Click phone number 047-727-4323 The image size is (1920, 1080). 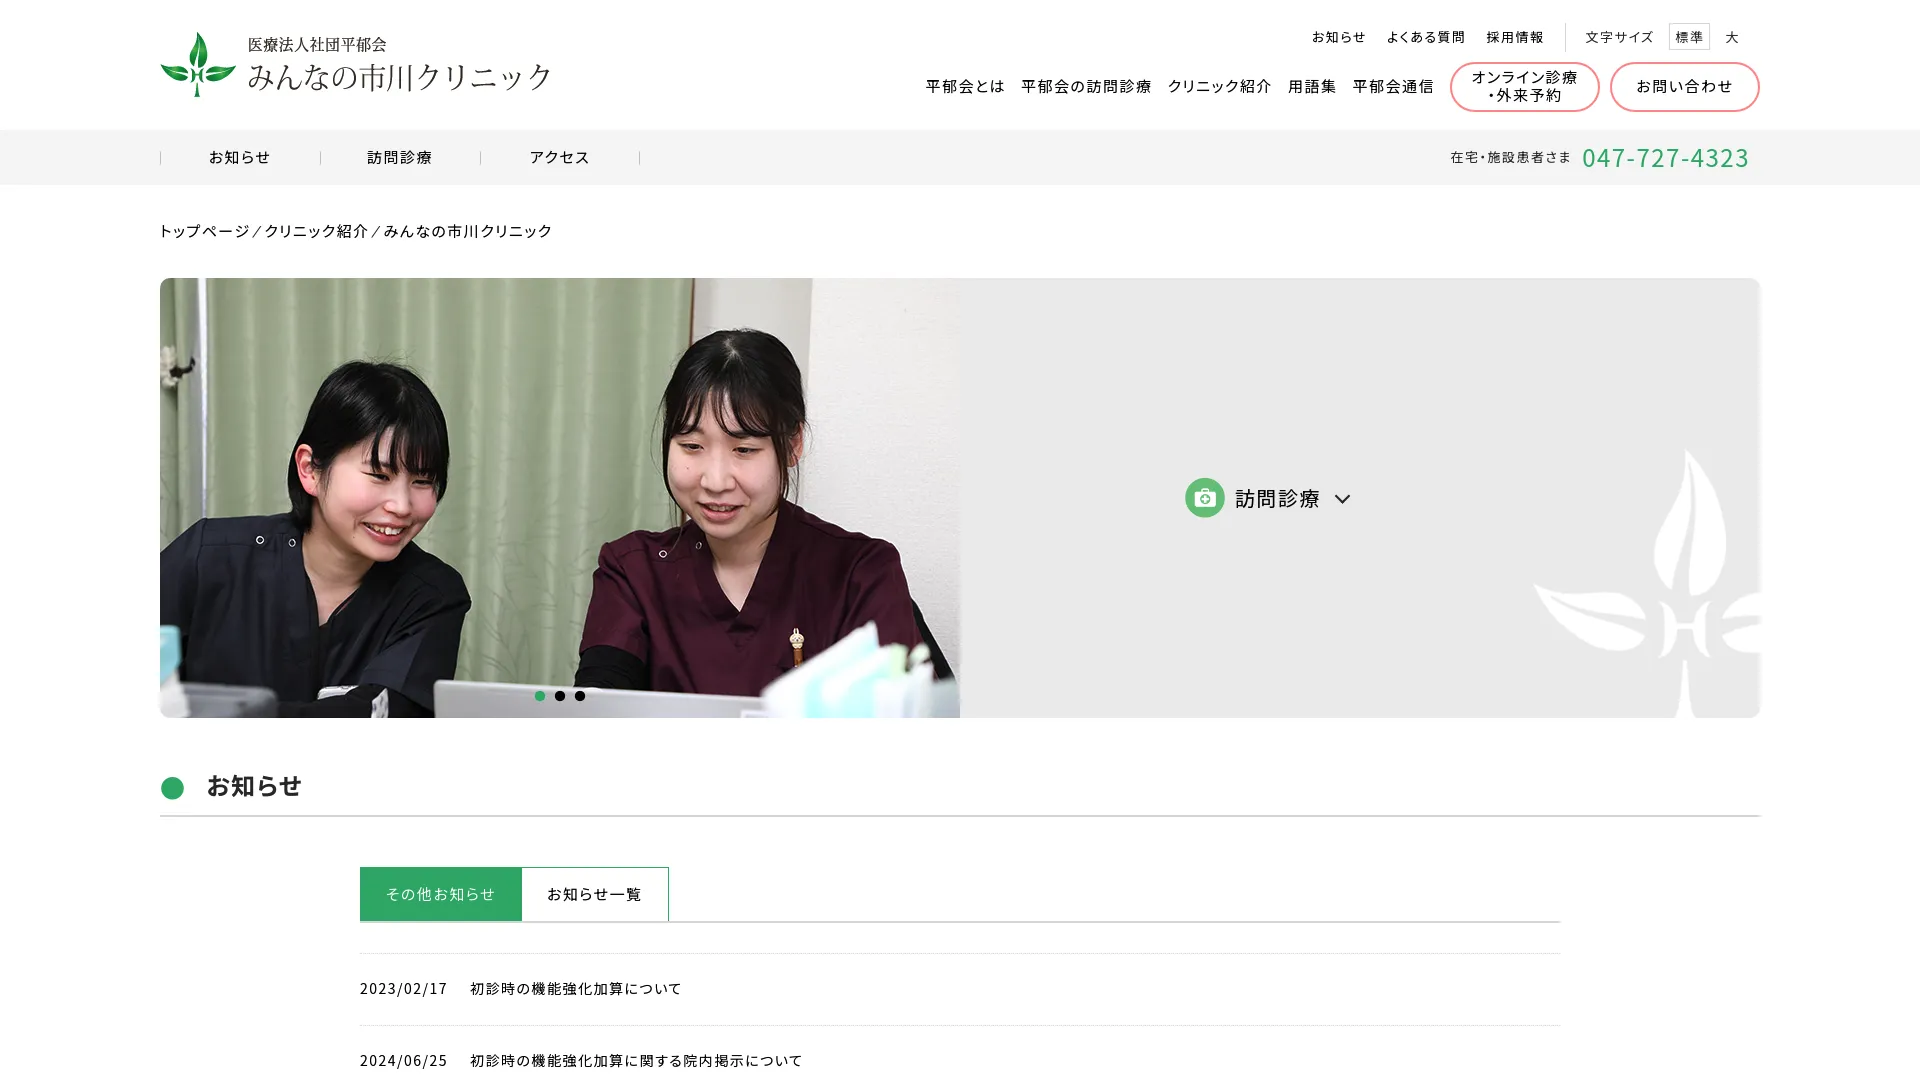click(x=1665, y=158)
